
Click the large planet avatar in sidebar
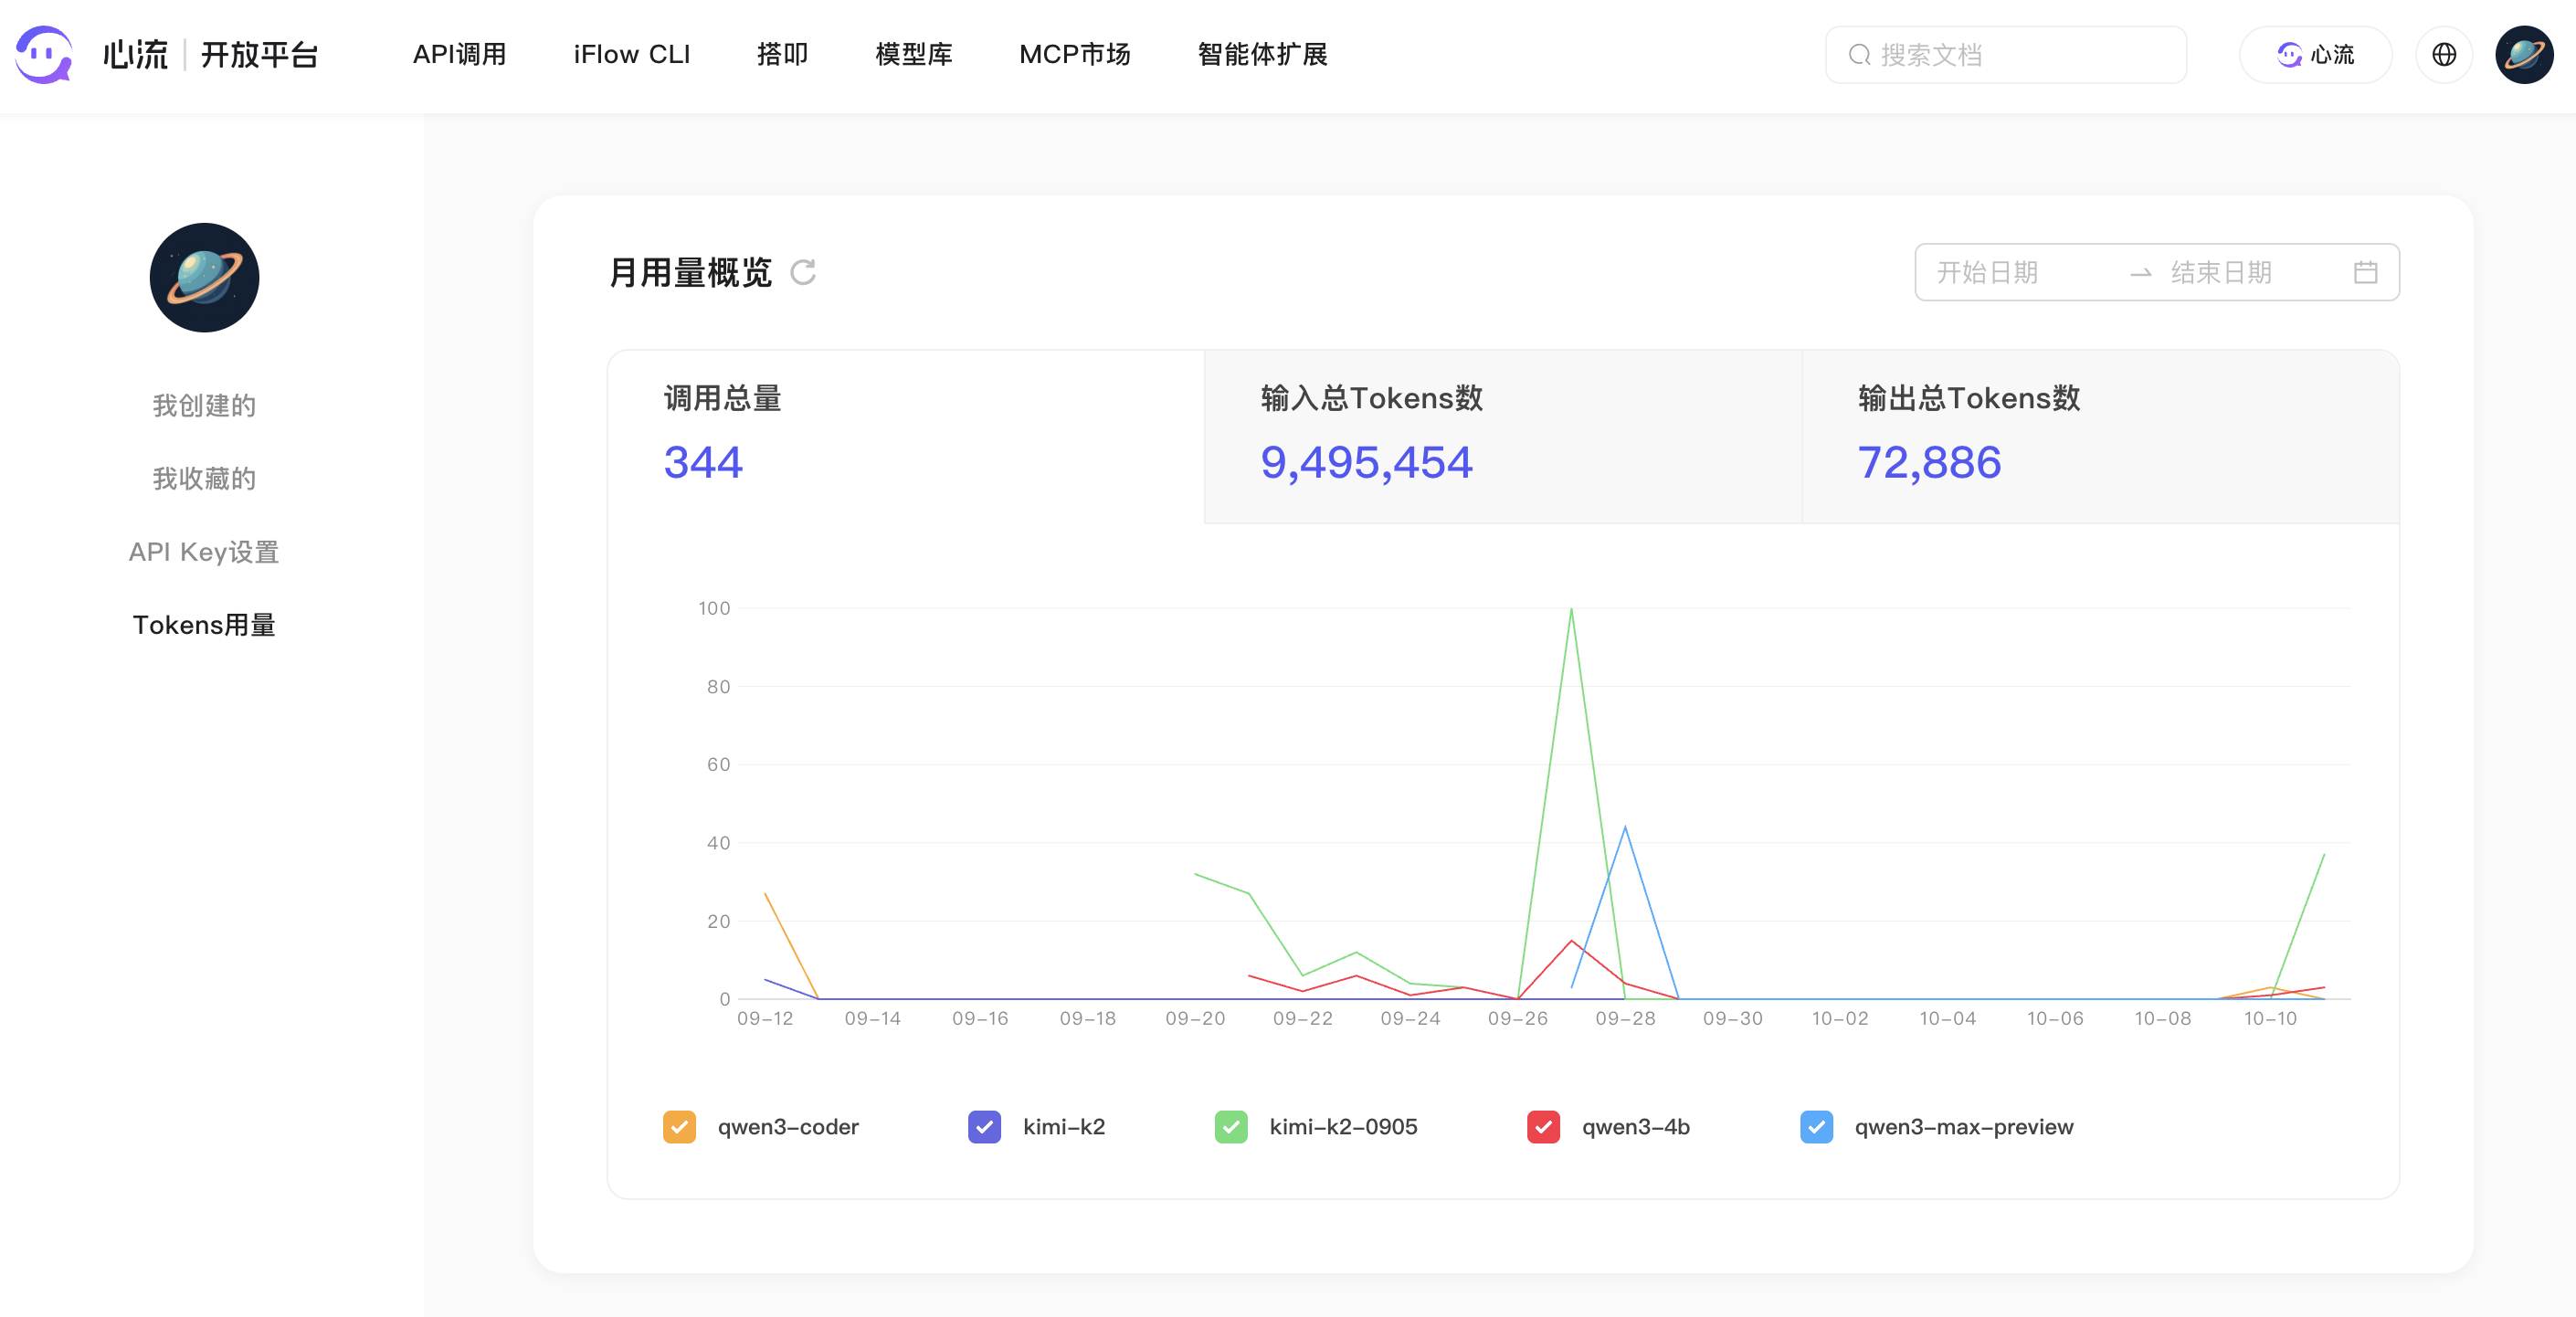[204, 277]
